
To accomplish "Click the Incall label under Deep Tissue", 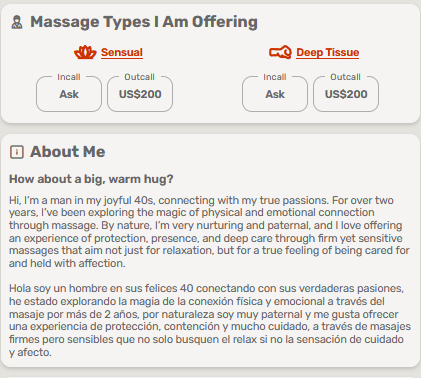I will coord(275,77).
